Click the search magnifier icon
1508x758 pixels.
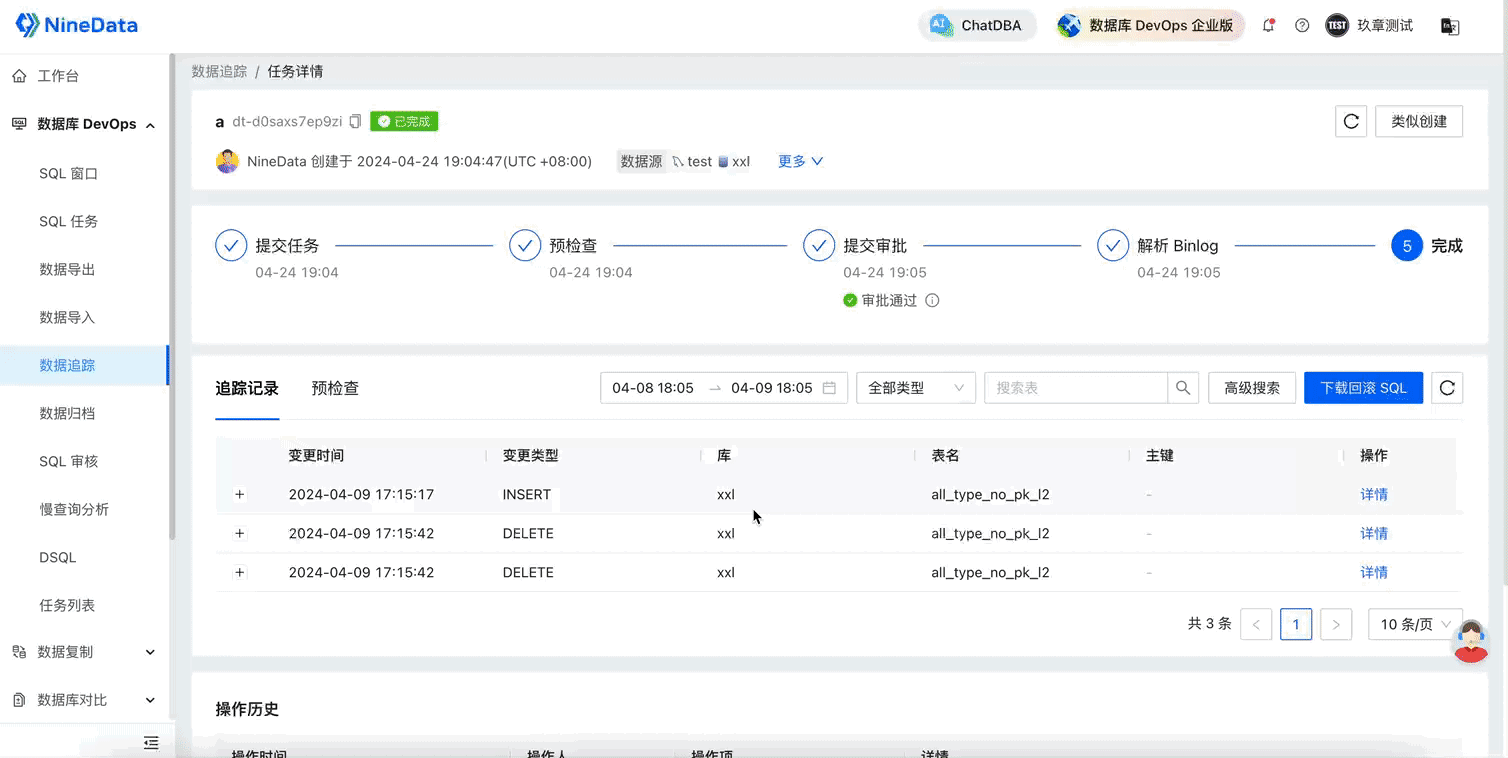coord(1183,388)
